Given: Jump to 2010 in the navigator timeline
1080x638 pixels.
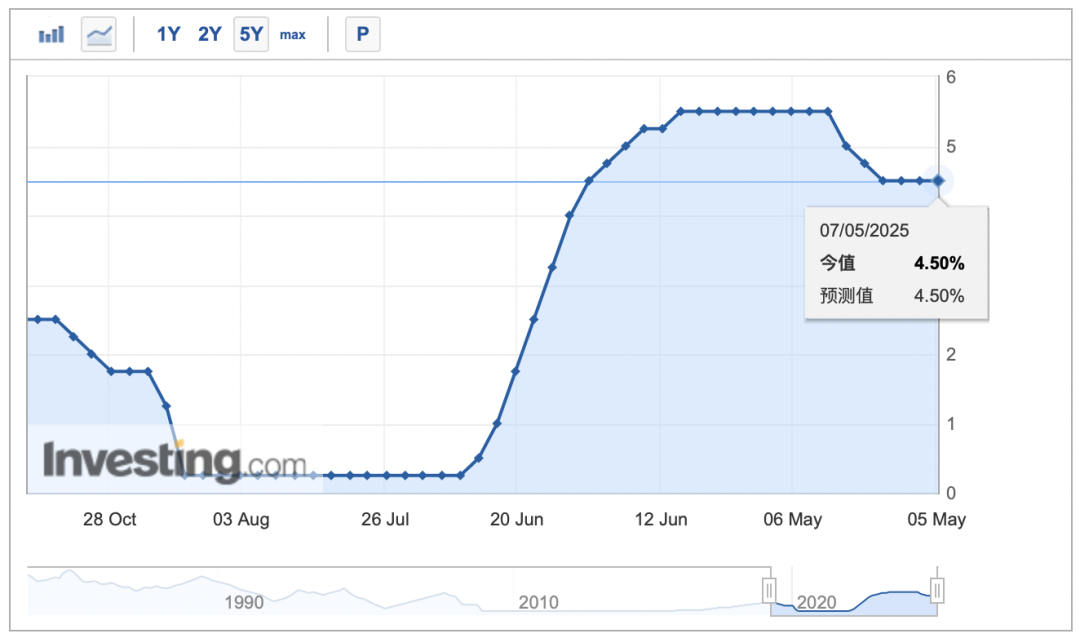Looking at the screenshot, I should click(538, 602).
